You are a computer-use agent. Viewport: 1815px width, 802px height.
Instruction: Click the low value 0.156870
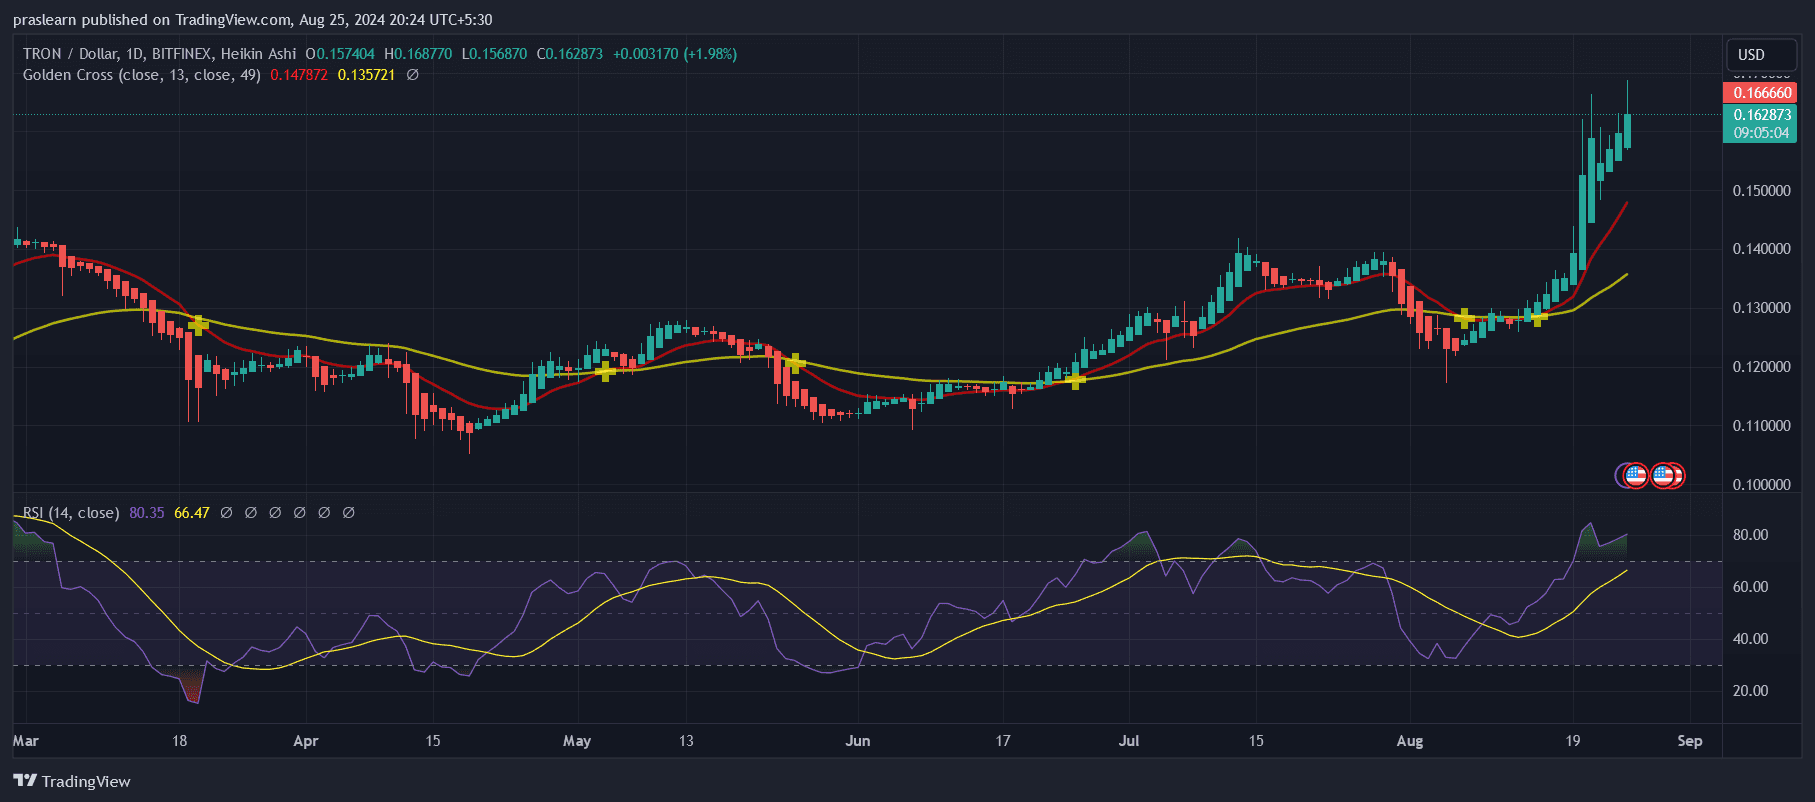click(x=498, y=54)
